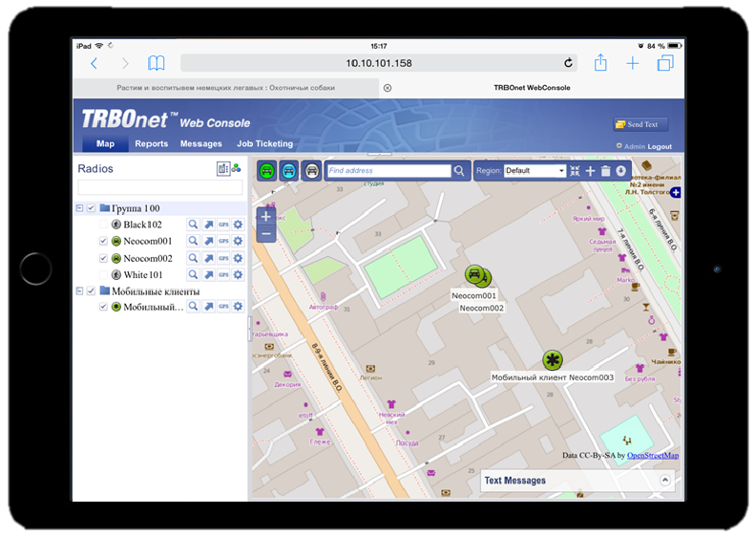Show all Safari tabs
Screen dimensions: 755x537
pos(665,63)
